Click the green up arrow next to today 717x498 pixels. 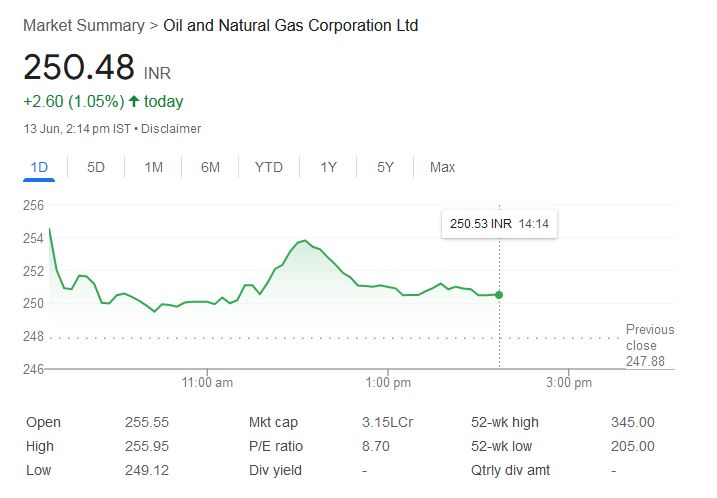coord(134,101)
